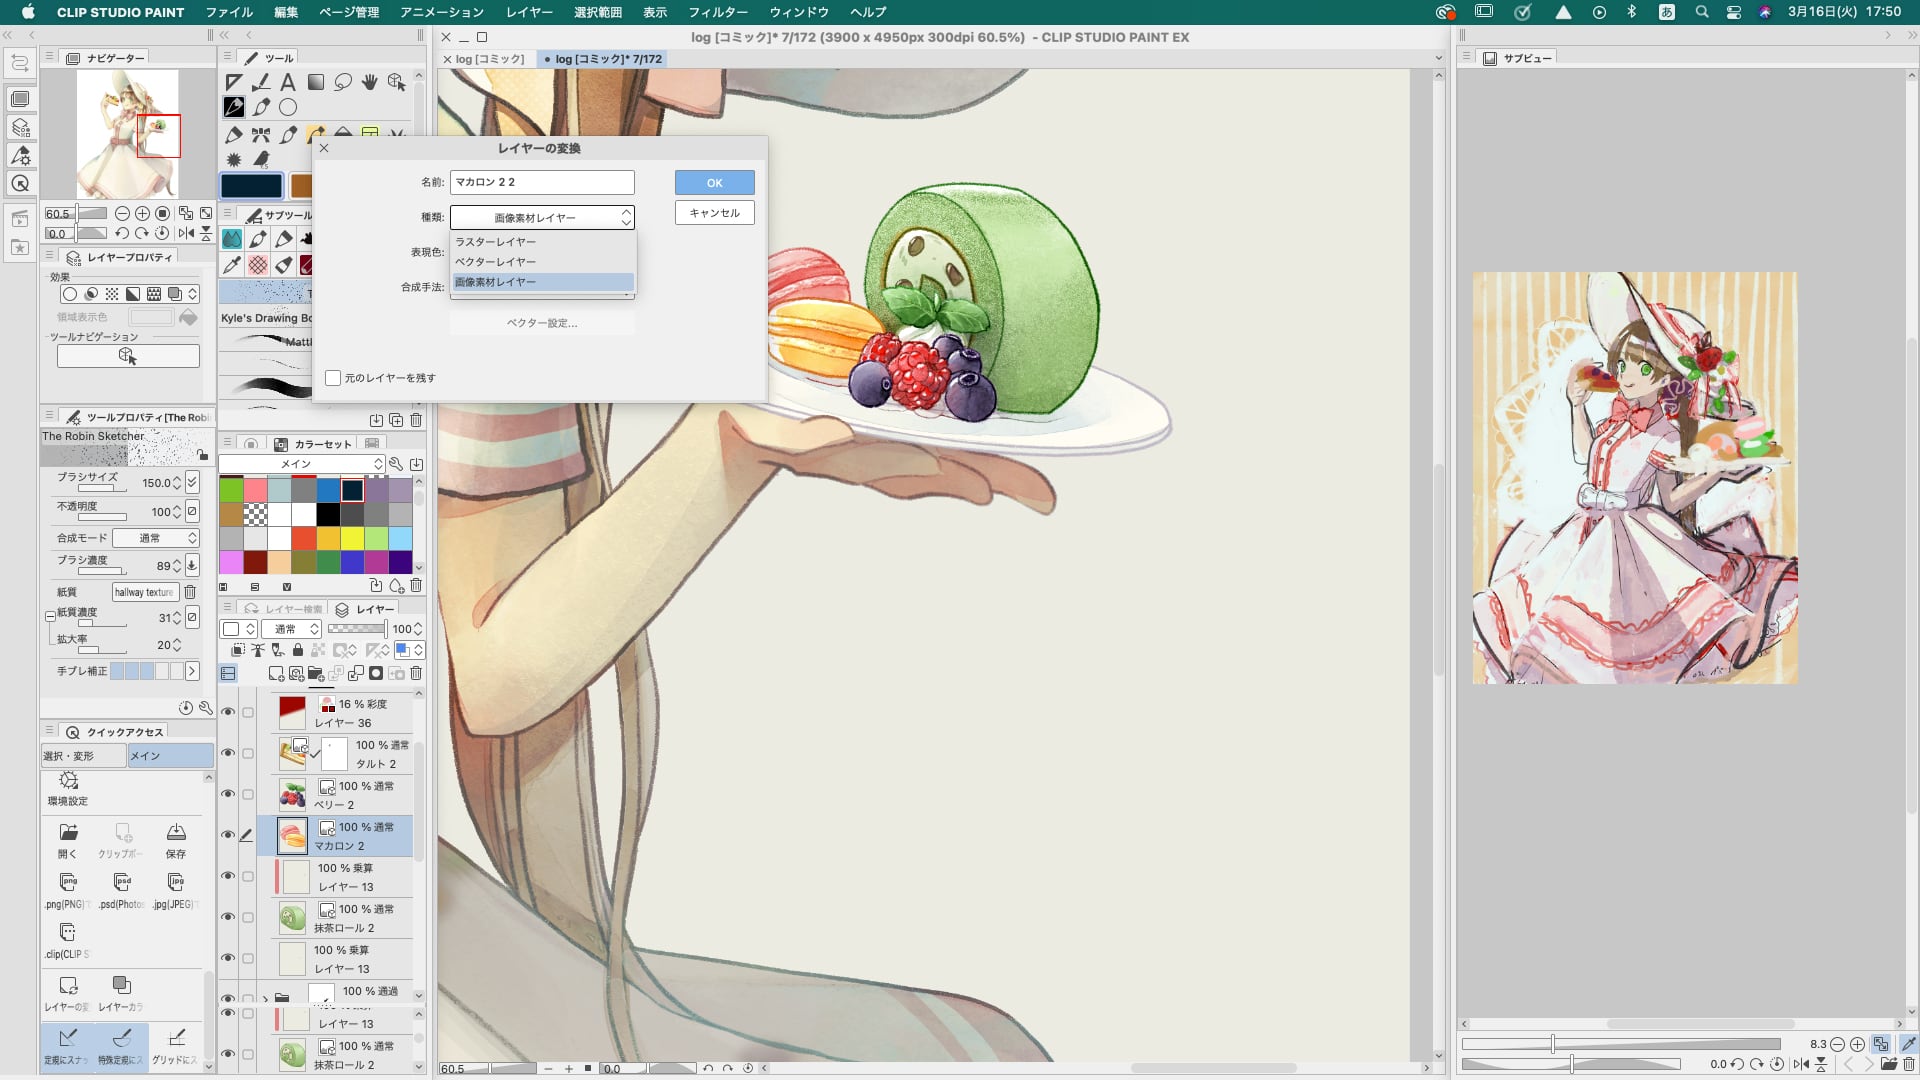Screen dimensions: 1920x1080
Task: Open the ファイル menu
Action: [229, 12]
